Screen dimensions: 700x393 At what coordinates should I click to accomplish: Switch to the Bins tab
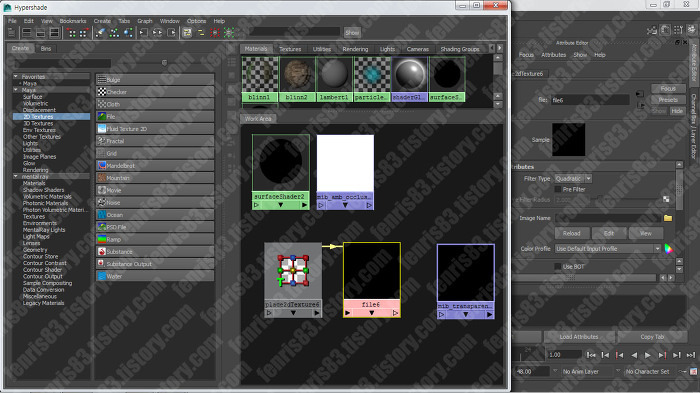click(x=46, y=49)
